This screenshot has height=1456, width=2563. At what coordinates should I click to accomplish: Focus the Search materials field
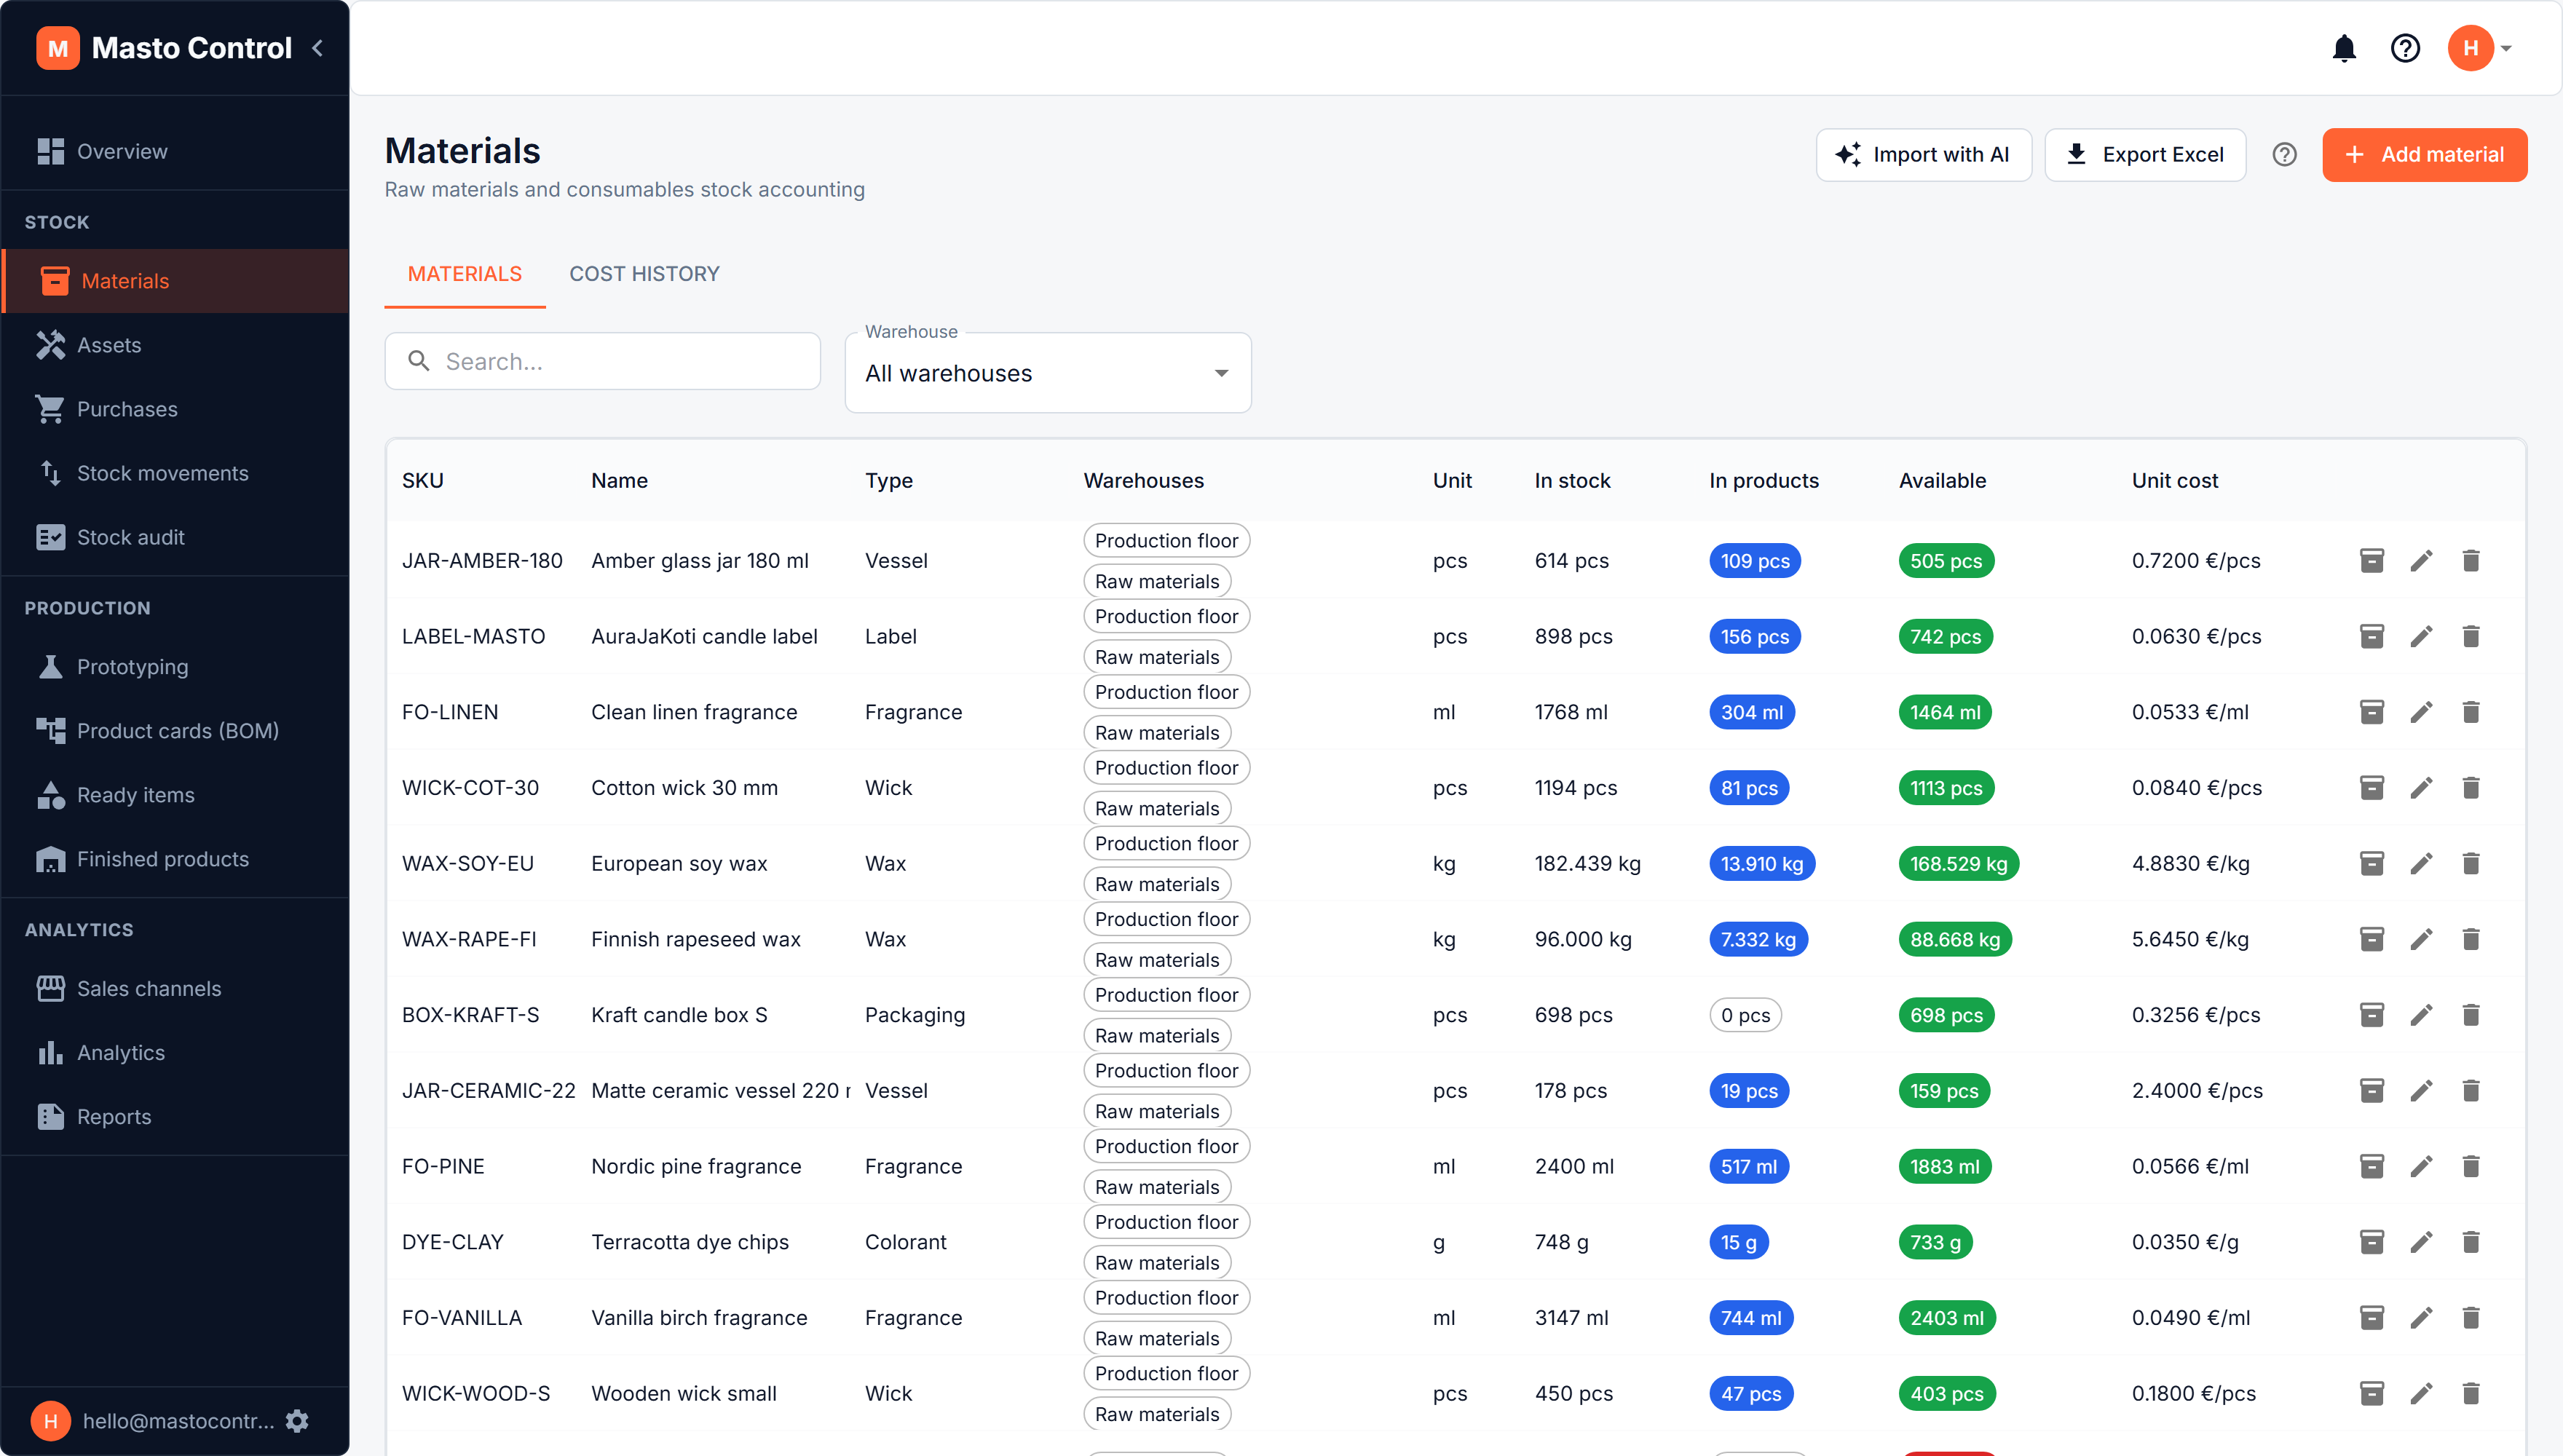click(x=603, y=361)
